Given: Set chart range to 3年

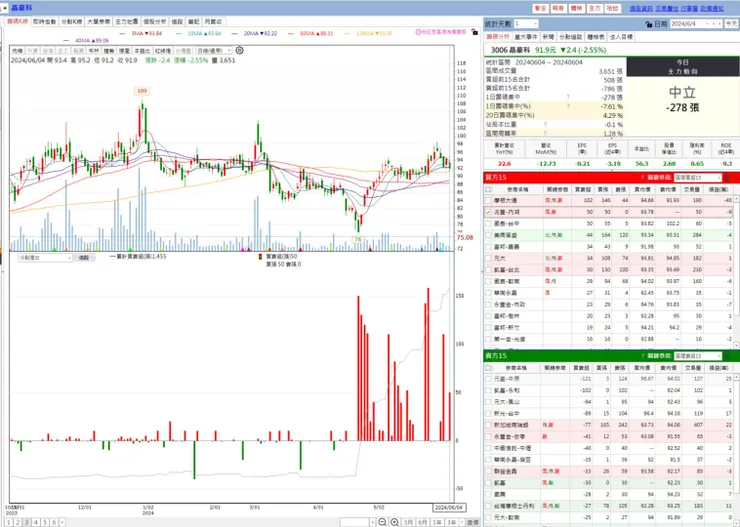Looking at the screenshot, I should tap(452, 522).
